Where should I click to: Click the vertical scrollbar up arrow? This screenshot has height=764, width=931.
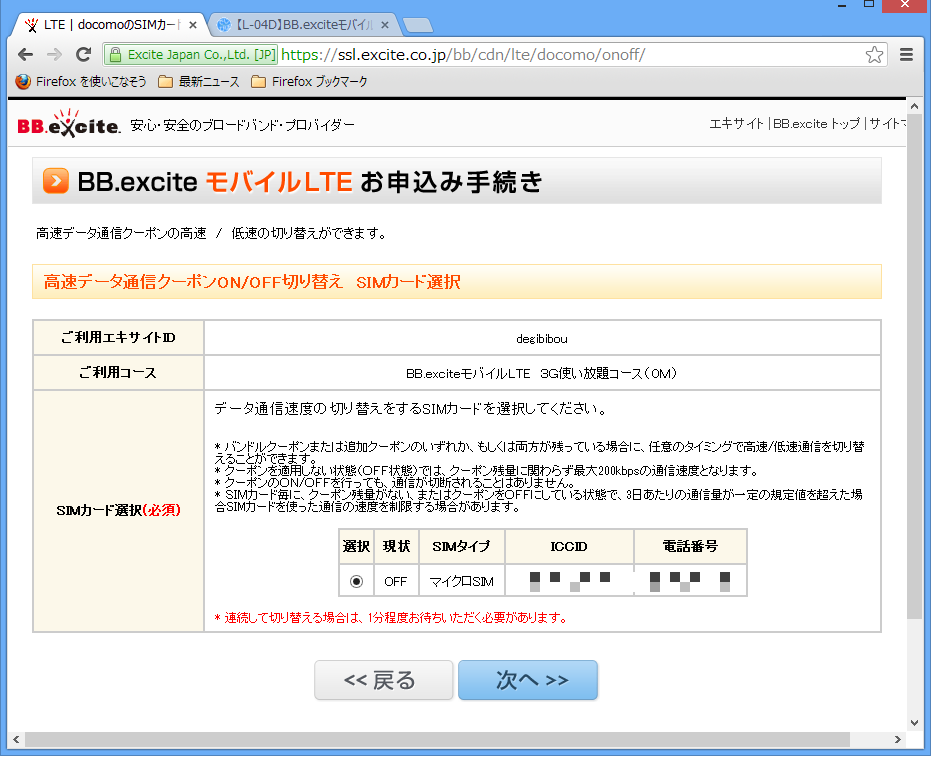click(914, 106)
